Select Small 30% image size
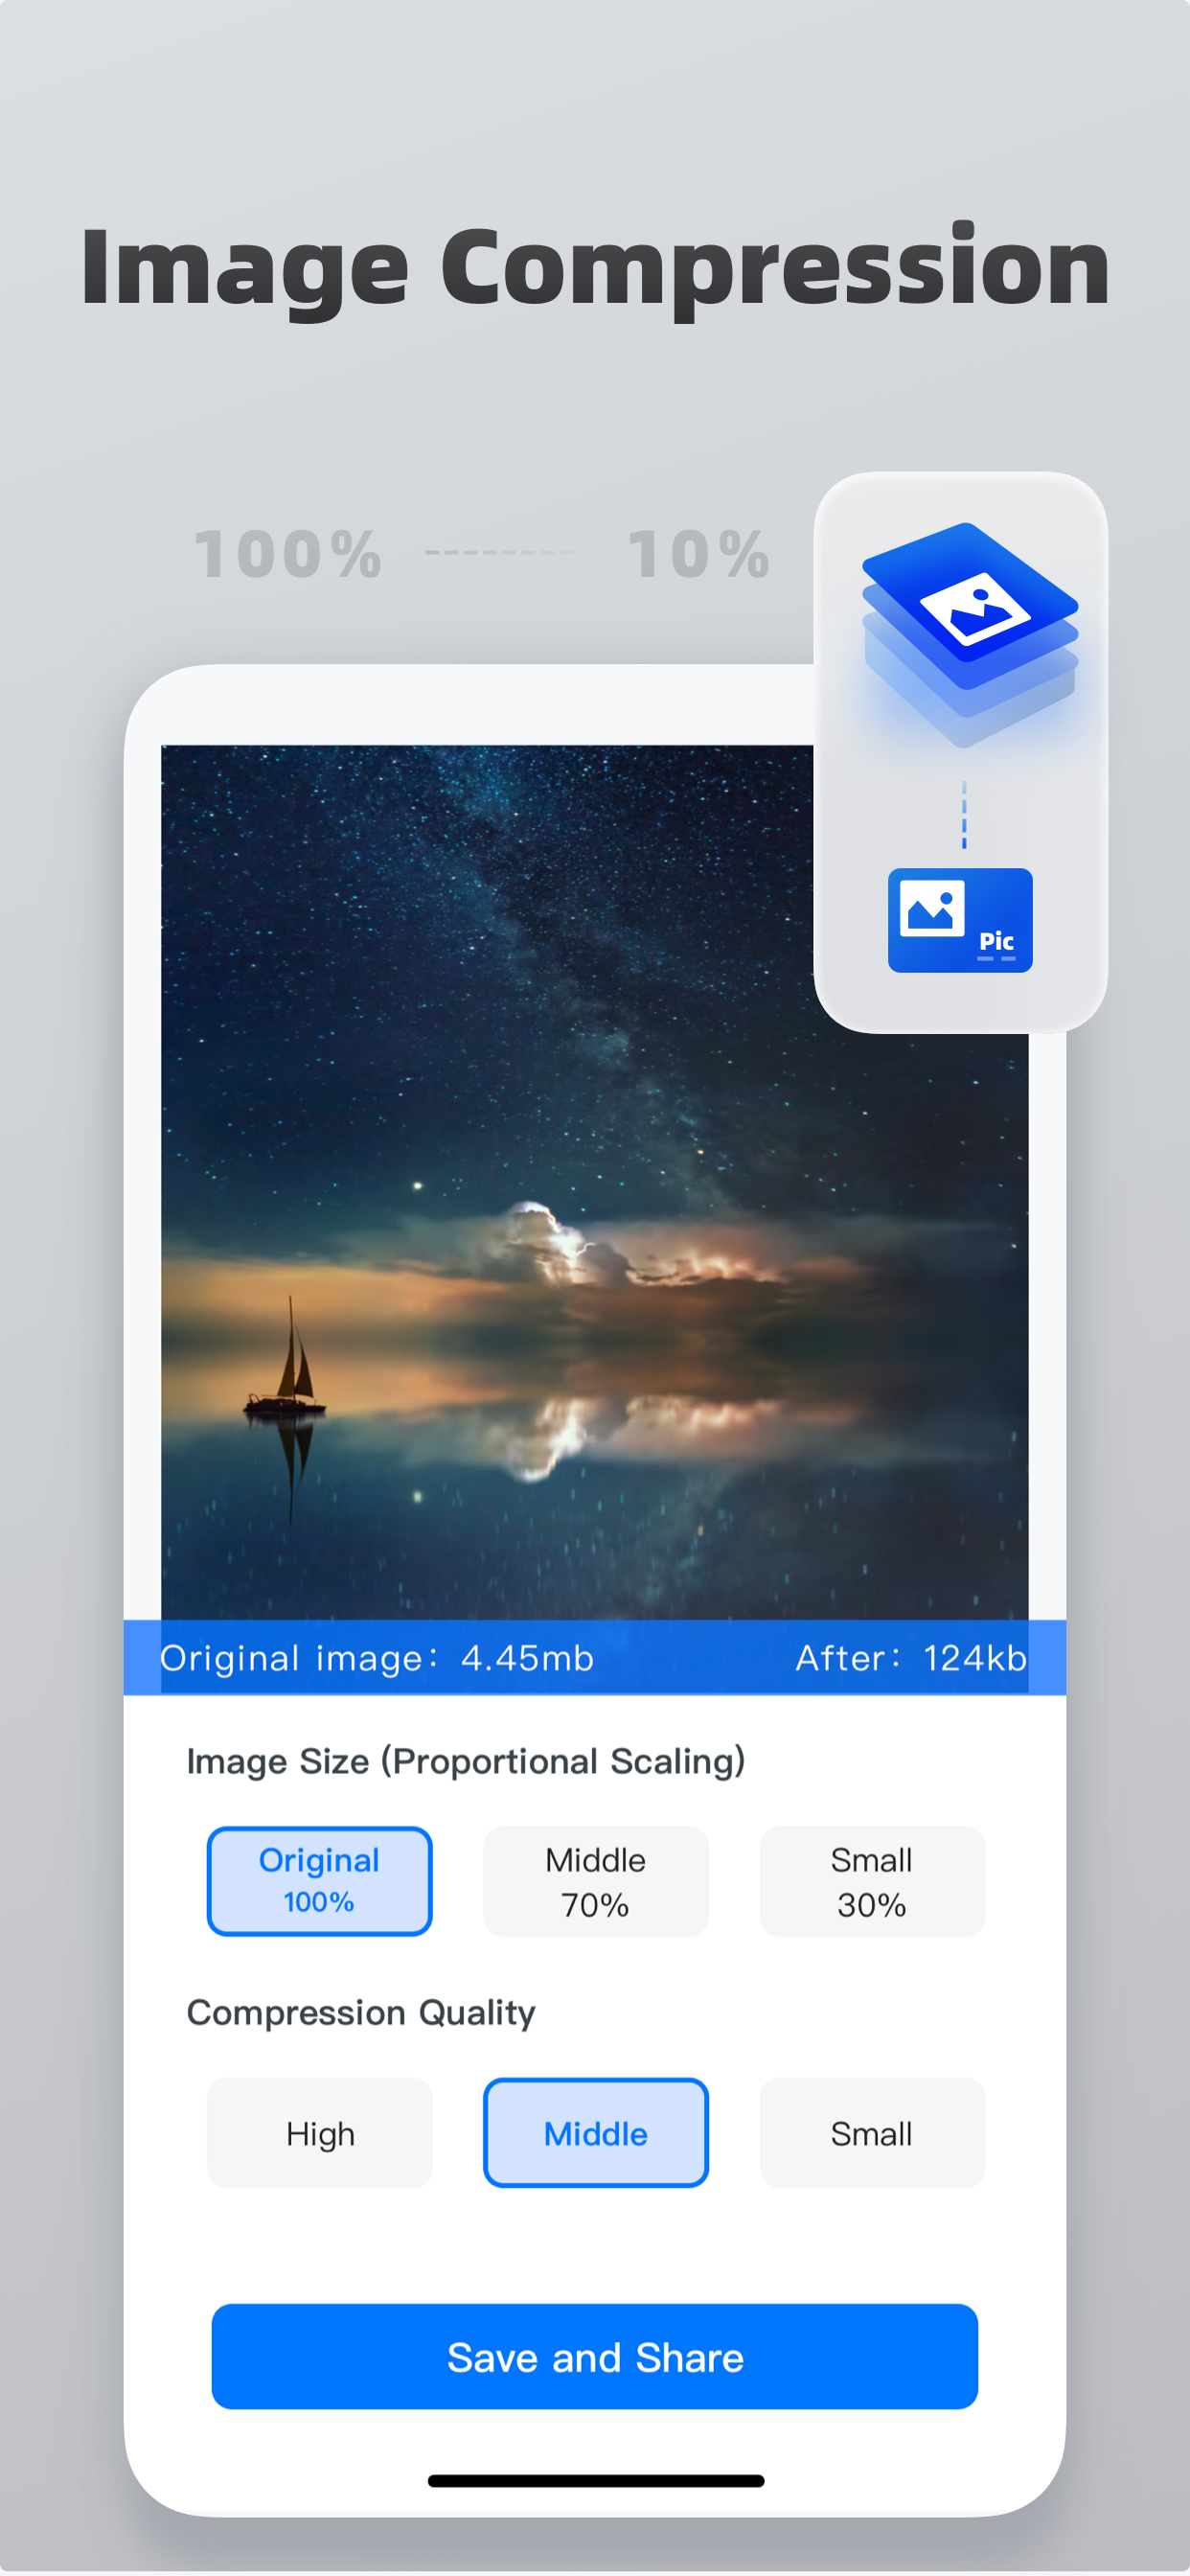Image resolution: width=1190 pixels, height=2576 pixels. point(872,1881)
